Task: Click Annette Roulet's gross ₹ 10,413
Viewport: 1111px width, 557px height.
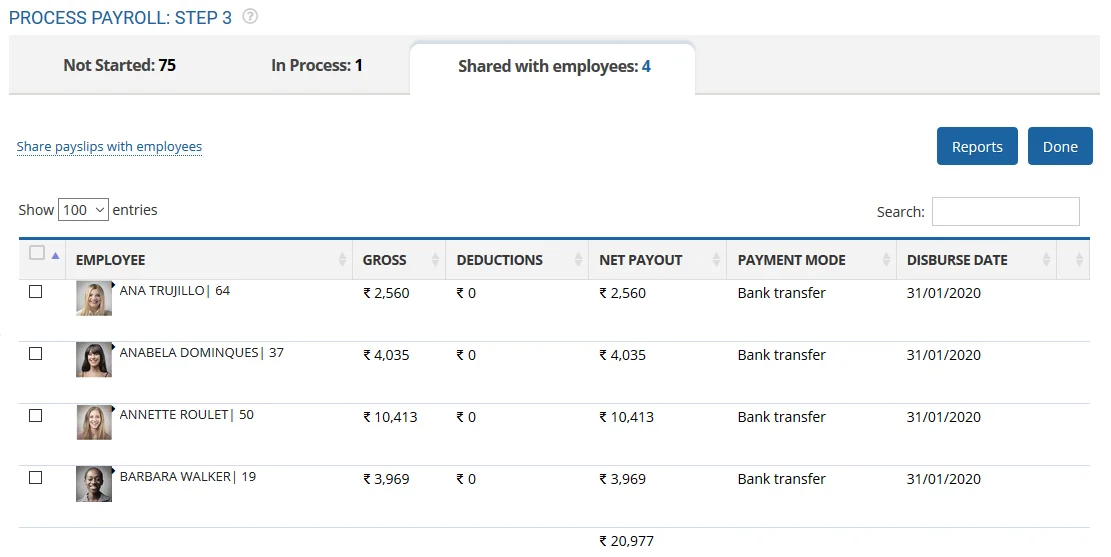Action: [x=390, y=417]
